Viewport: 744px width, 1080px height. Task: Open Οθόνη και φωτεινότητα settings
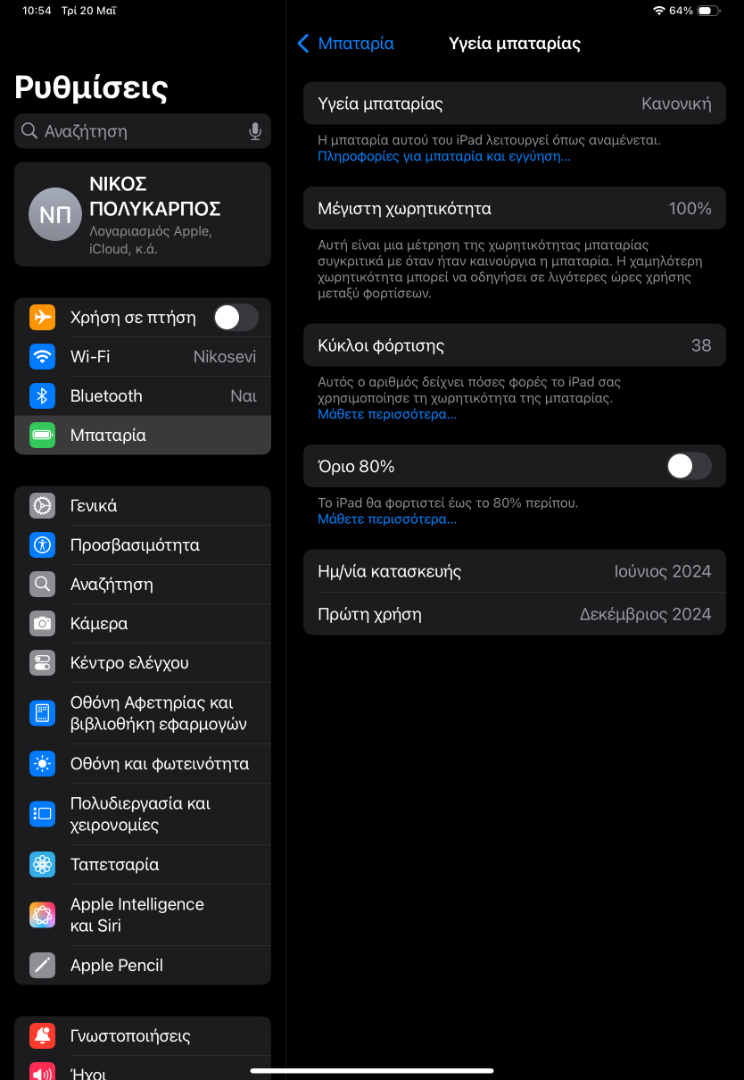(143, 763)
